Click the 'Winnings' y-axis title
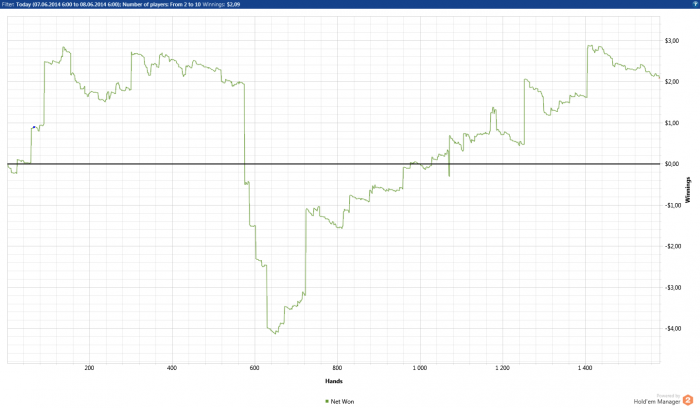Viewport: 700px width, 408px height. [688, 190]
